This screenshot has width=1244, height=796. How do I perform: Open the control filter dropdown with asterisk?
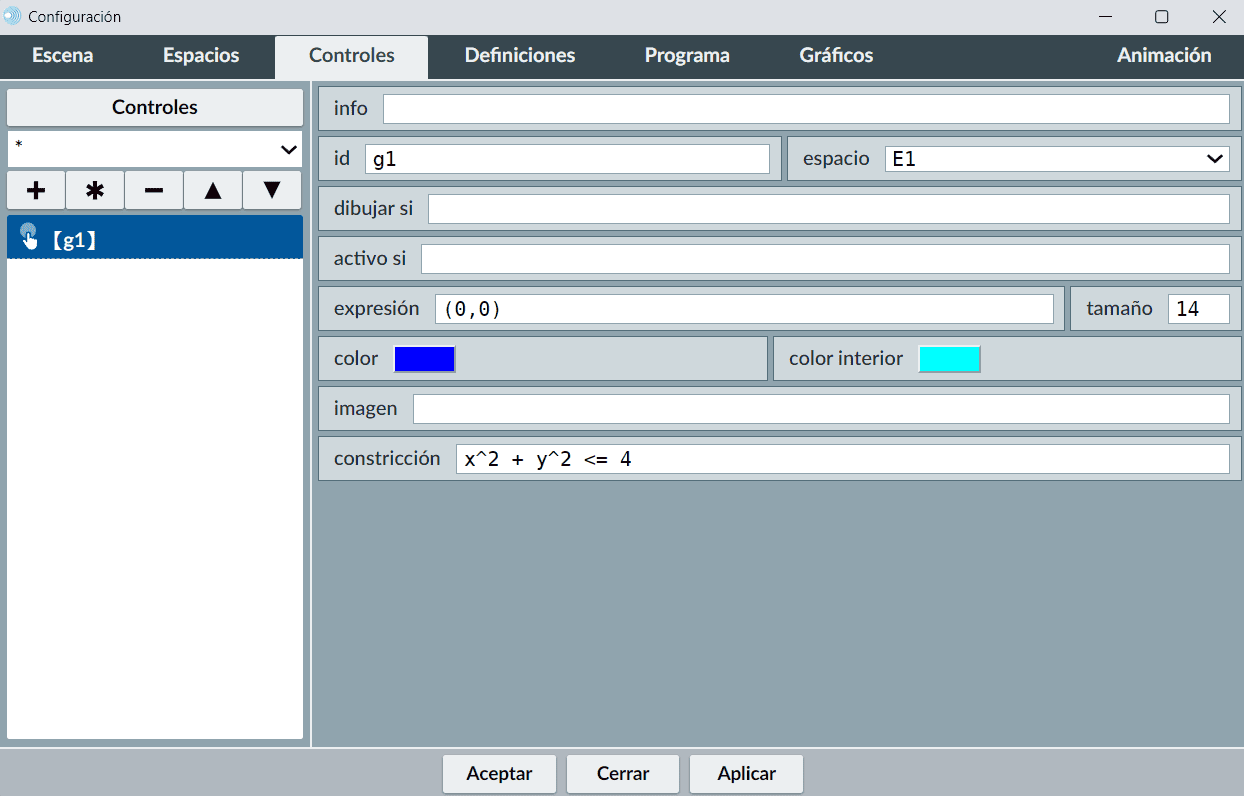(x=154, y=149)
